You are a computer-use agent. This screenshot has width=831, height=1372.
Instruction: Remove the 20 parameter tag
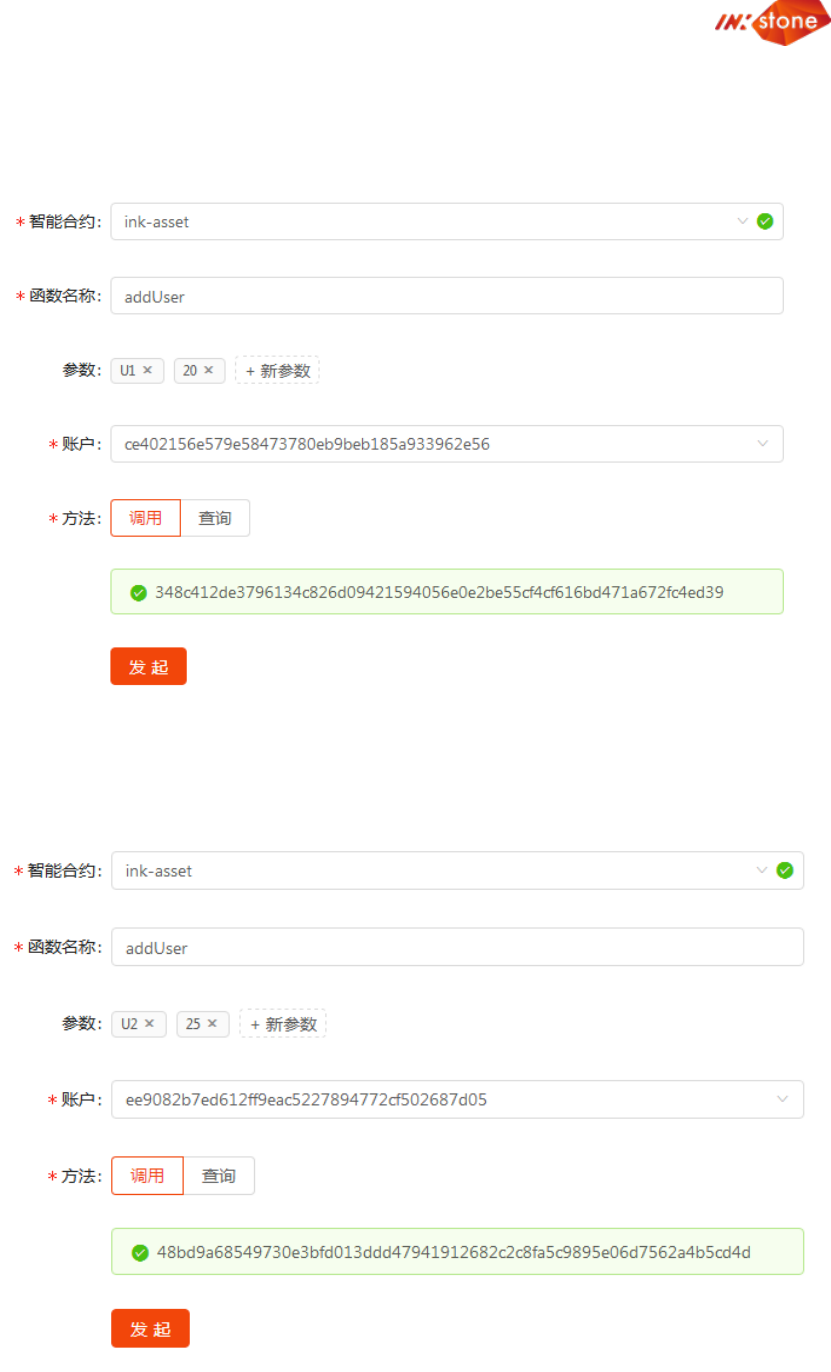click(x=208, y=370)
